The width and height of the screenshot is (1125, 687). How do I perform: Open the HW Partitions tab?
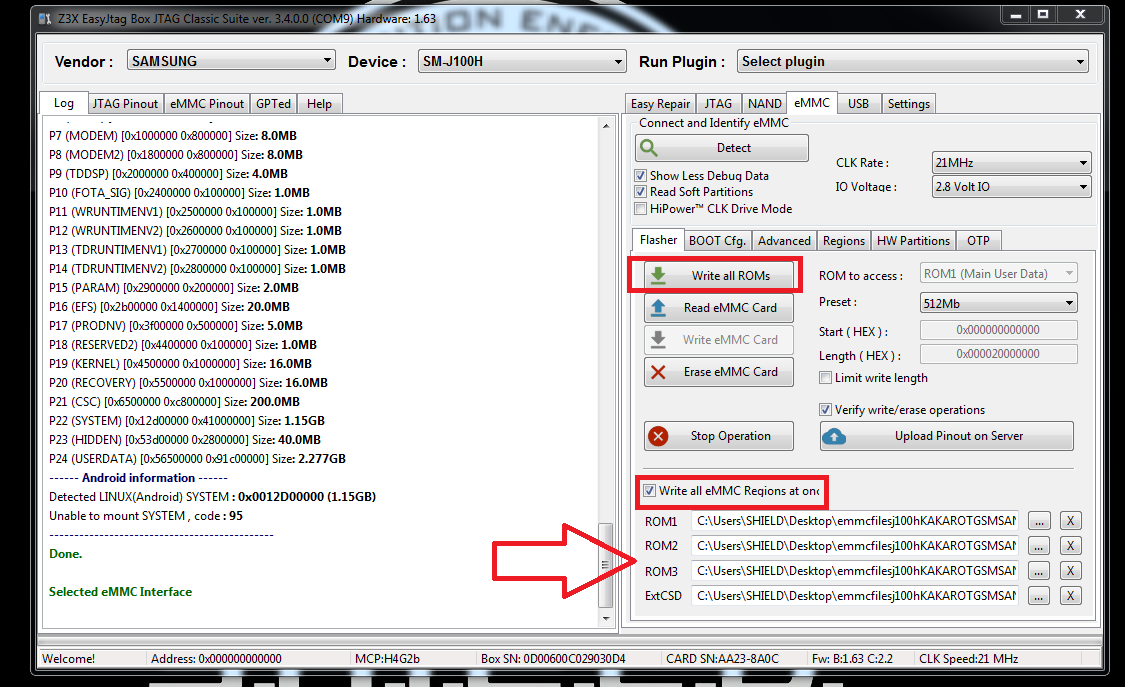(913, 241)
